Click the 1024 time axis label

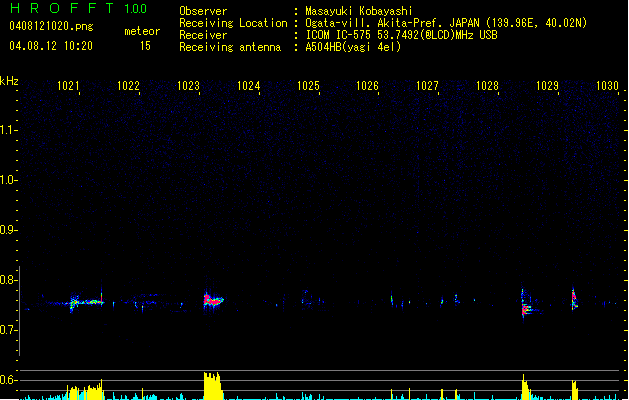coord(249,86)
